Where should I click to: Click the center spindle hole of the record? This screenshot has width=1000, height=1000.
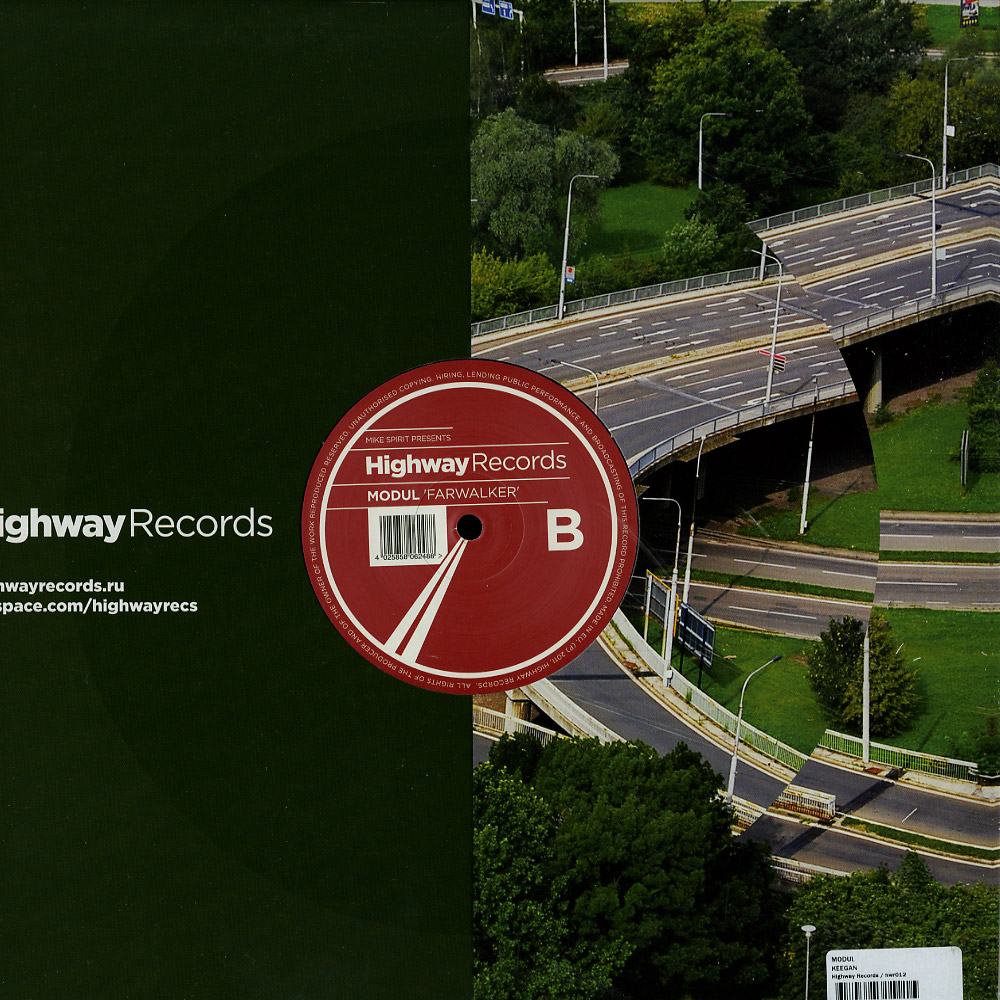(469, 527)
